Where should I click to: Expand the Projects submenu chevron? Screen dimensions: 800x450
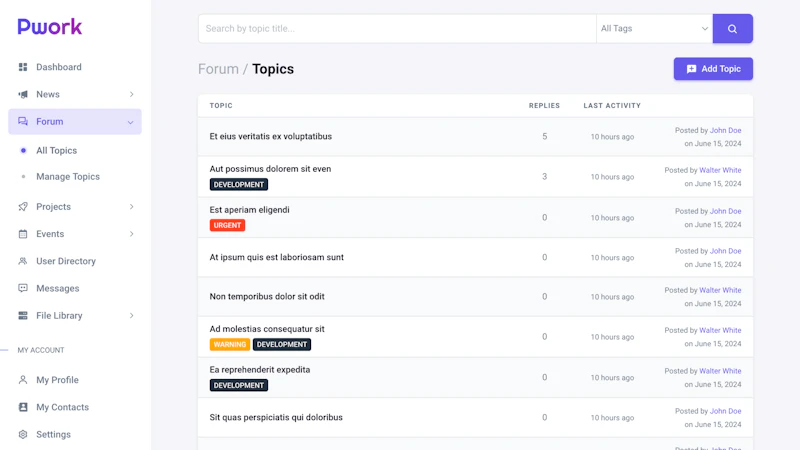[x=131, y=207]
